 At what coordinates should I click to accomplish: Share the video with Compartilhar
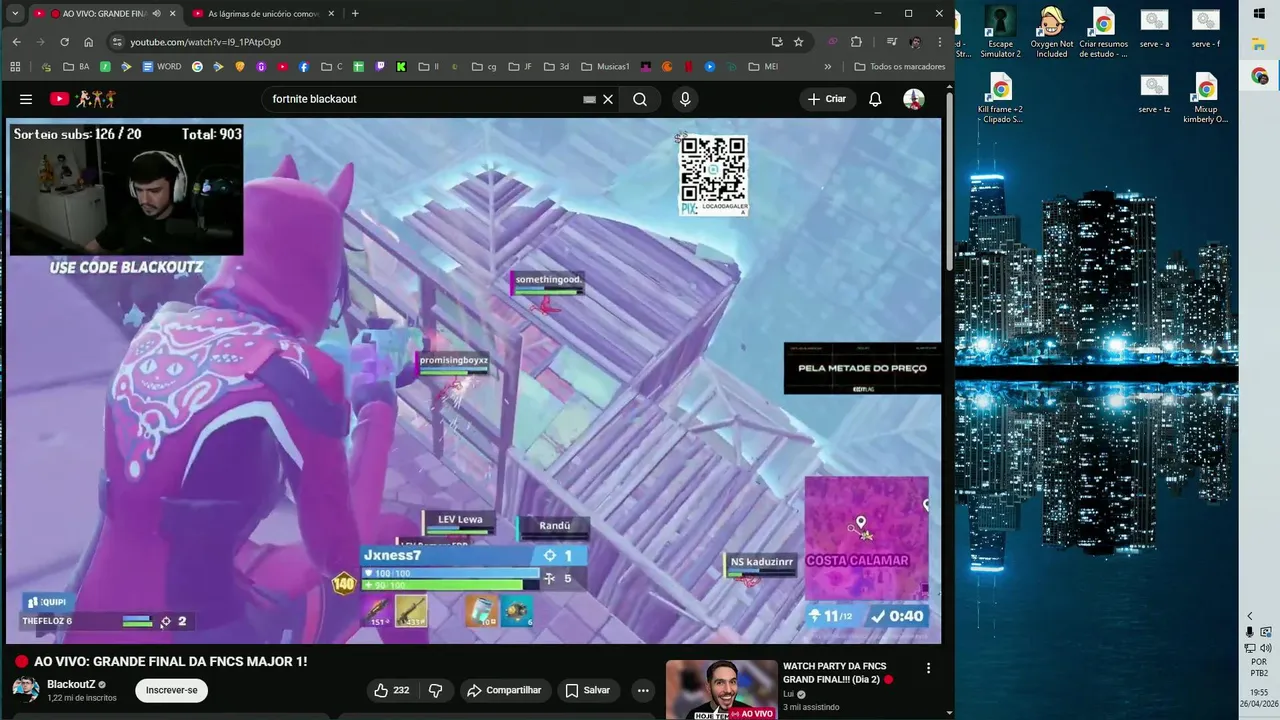504,690
